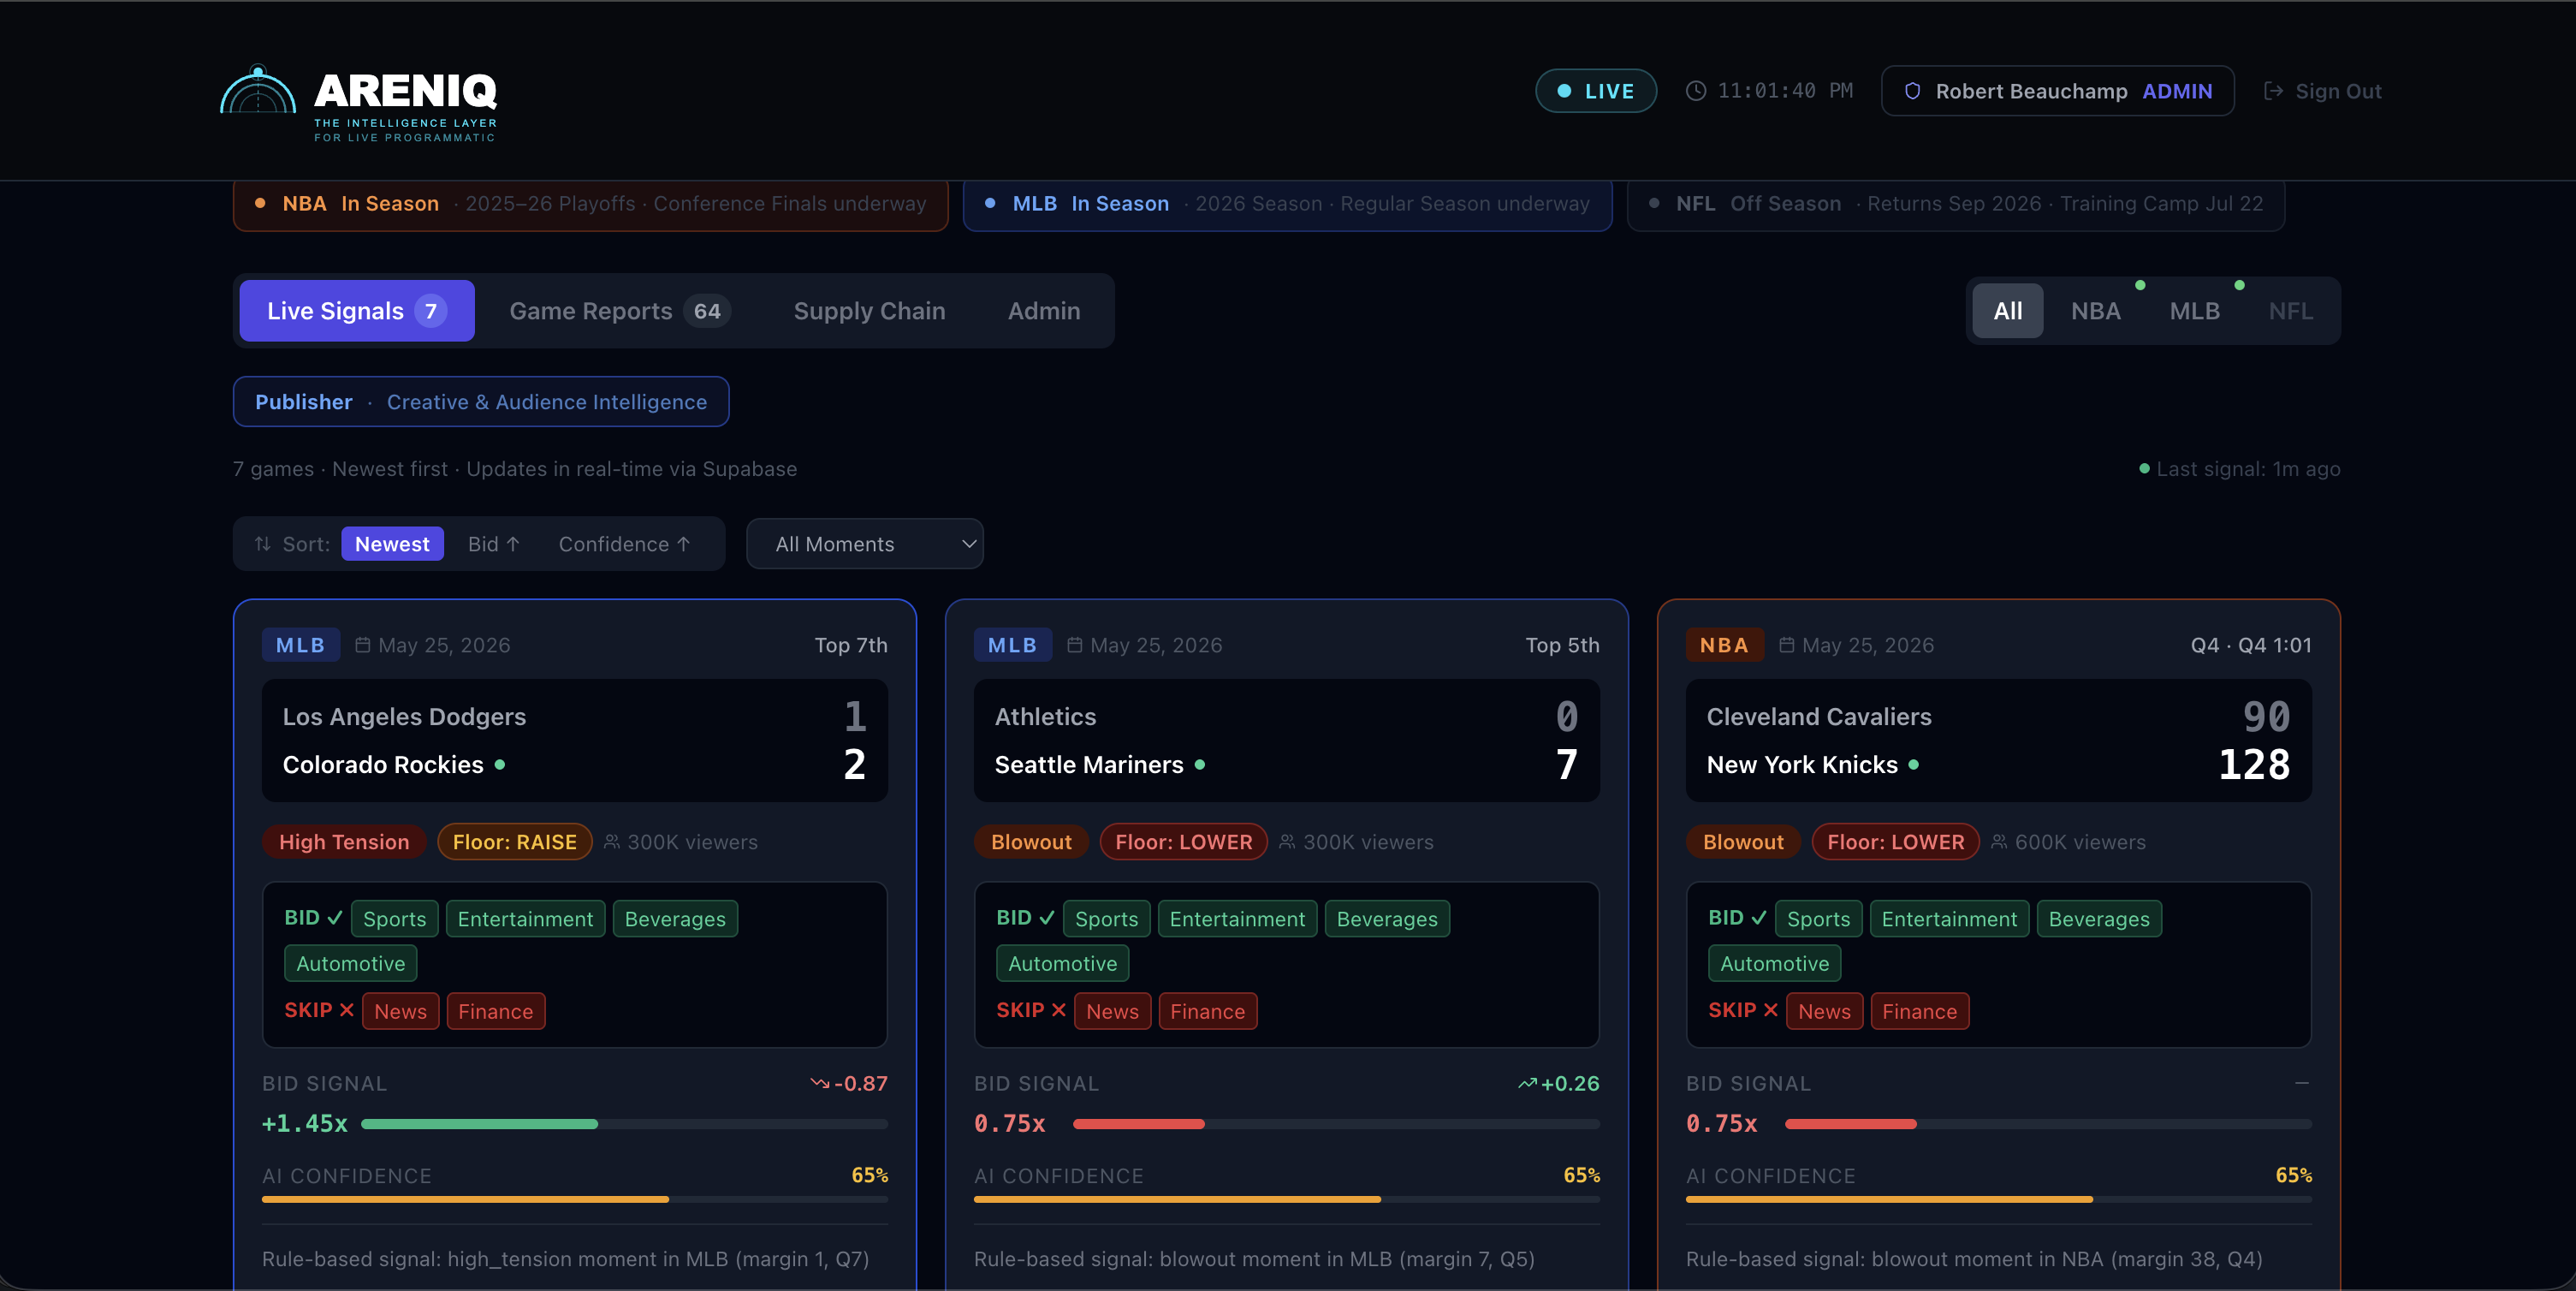Click the Dodgers card rule-based signal description
This screenshot has height=1291, width=2576.
566,1259
